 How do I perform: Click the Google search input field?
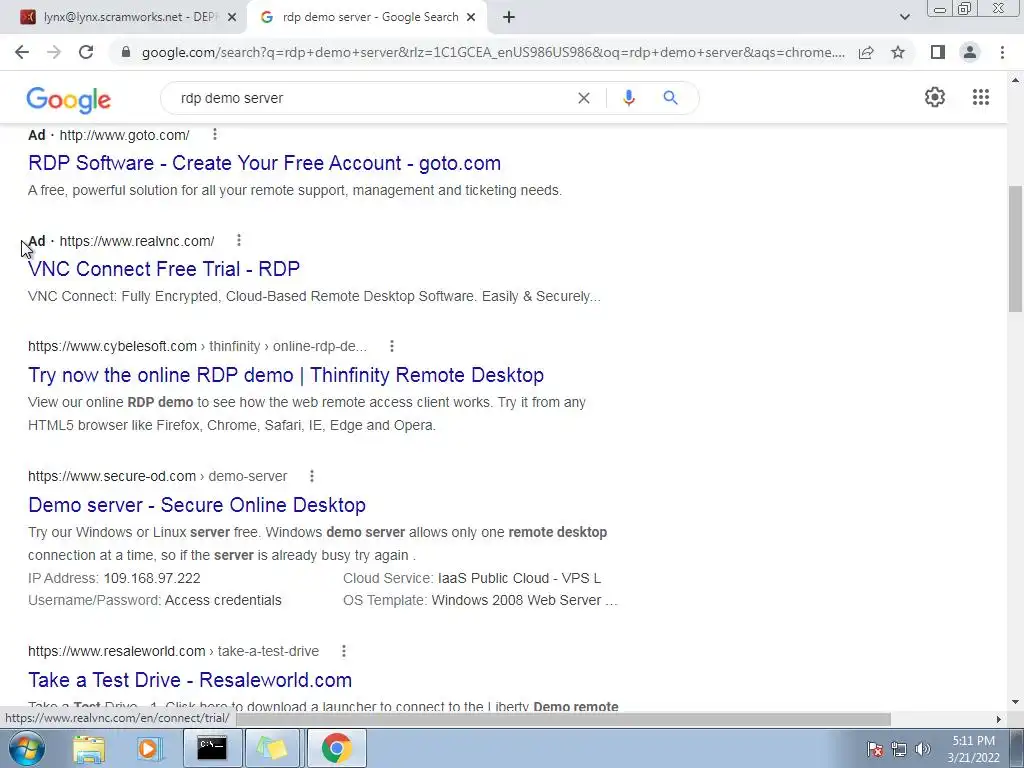372,98
